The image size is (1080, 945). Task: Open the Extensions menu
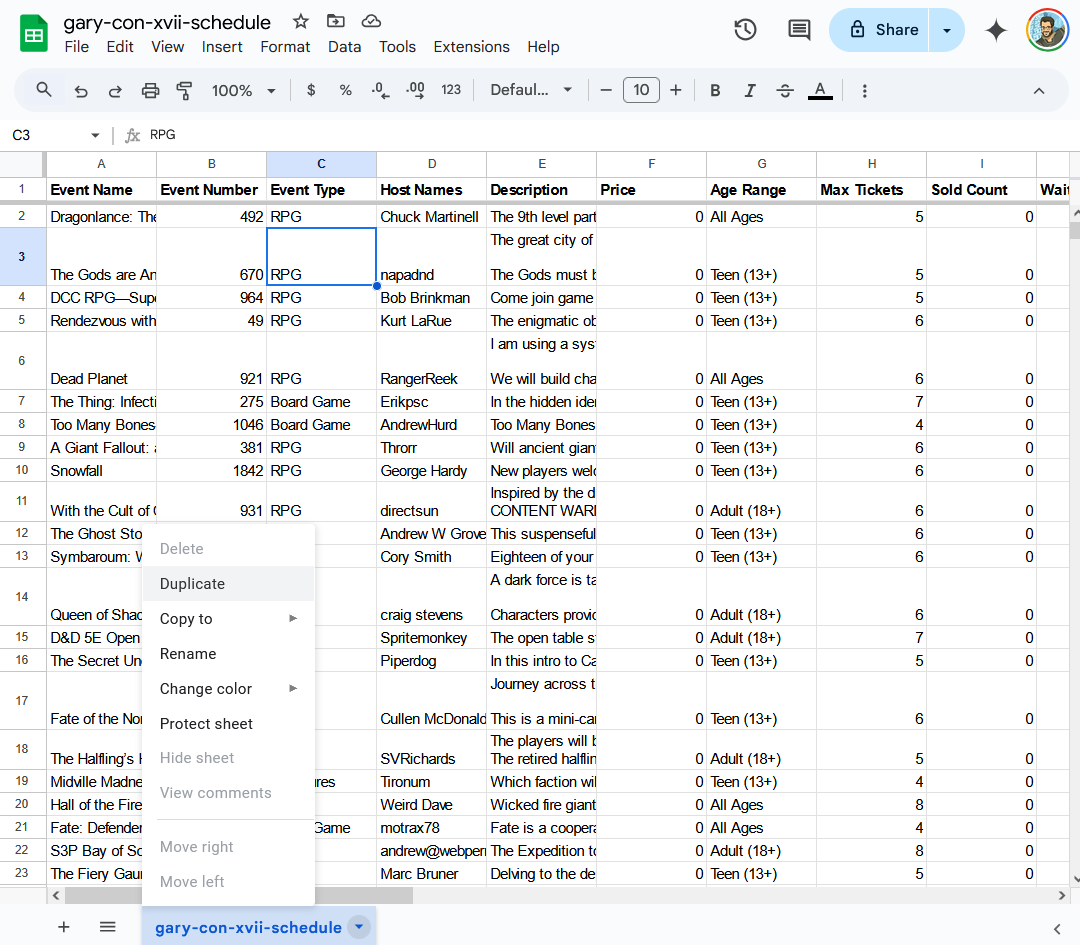(x=471, y=47)
